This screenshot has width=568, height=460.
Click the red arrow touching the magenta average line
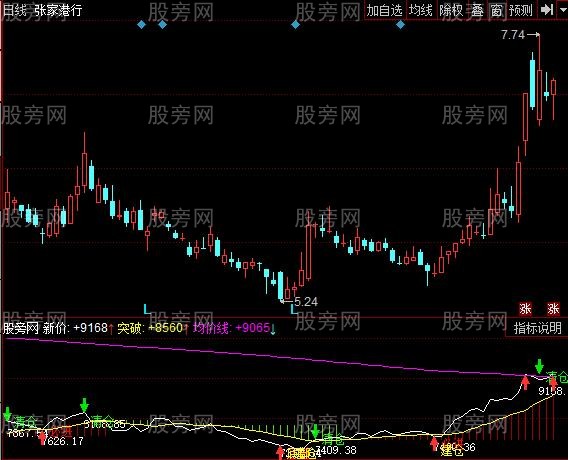(525, 382)
